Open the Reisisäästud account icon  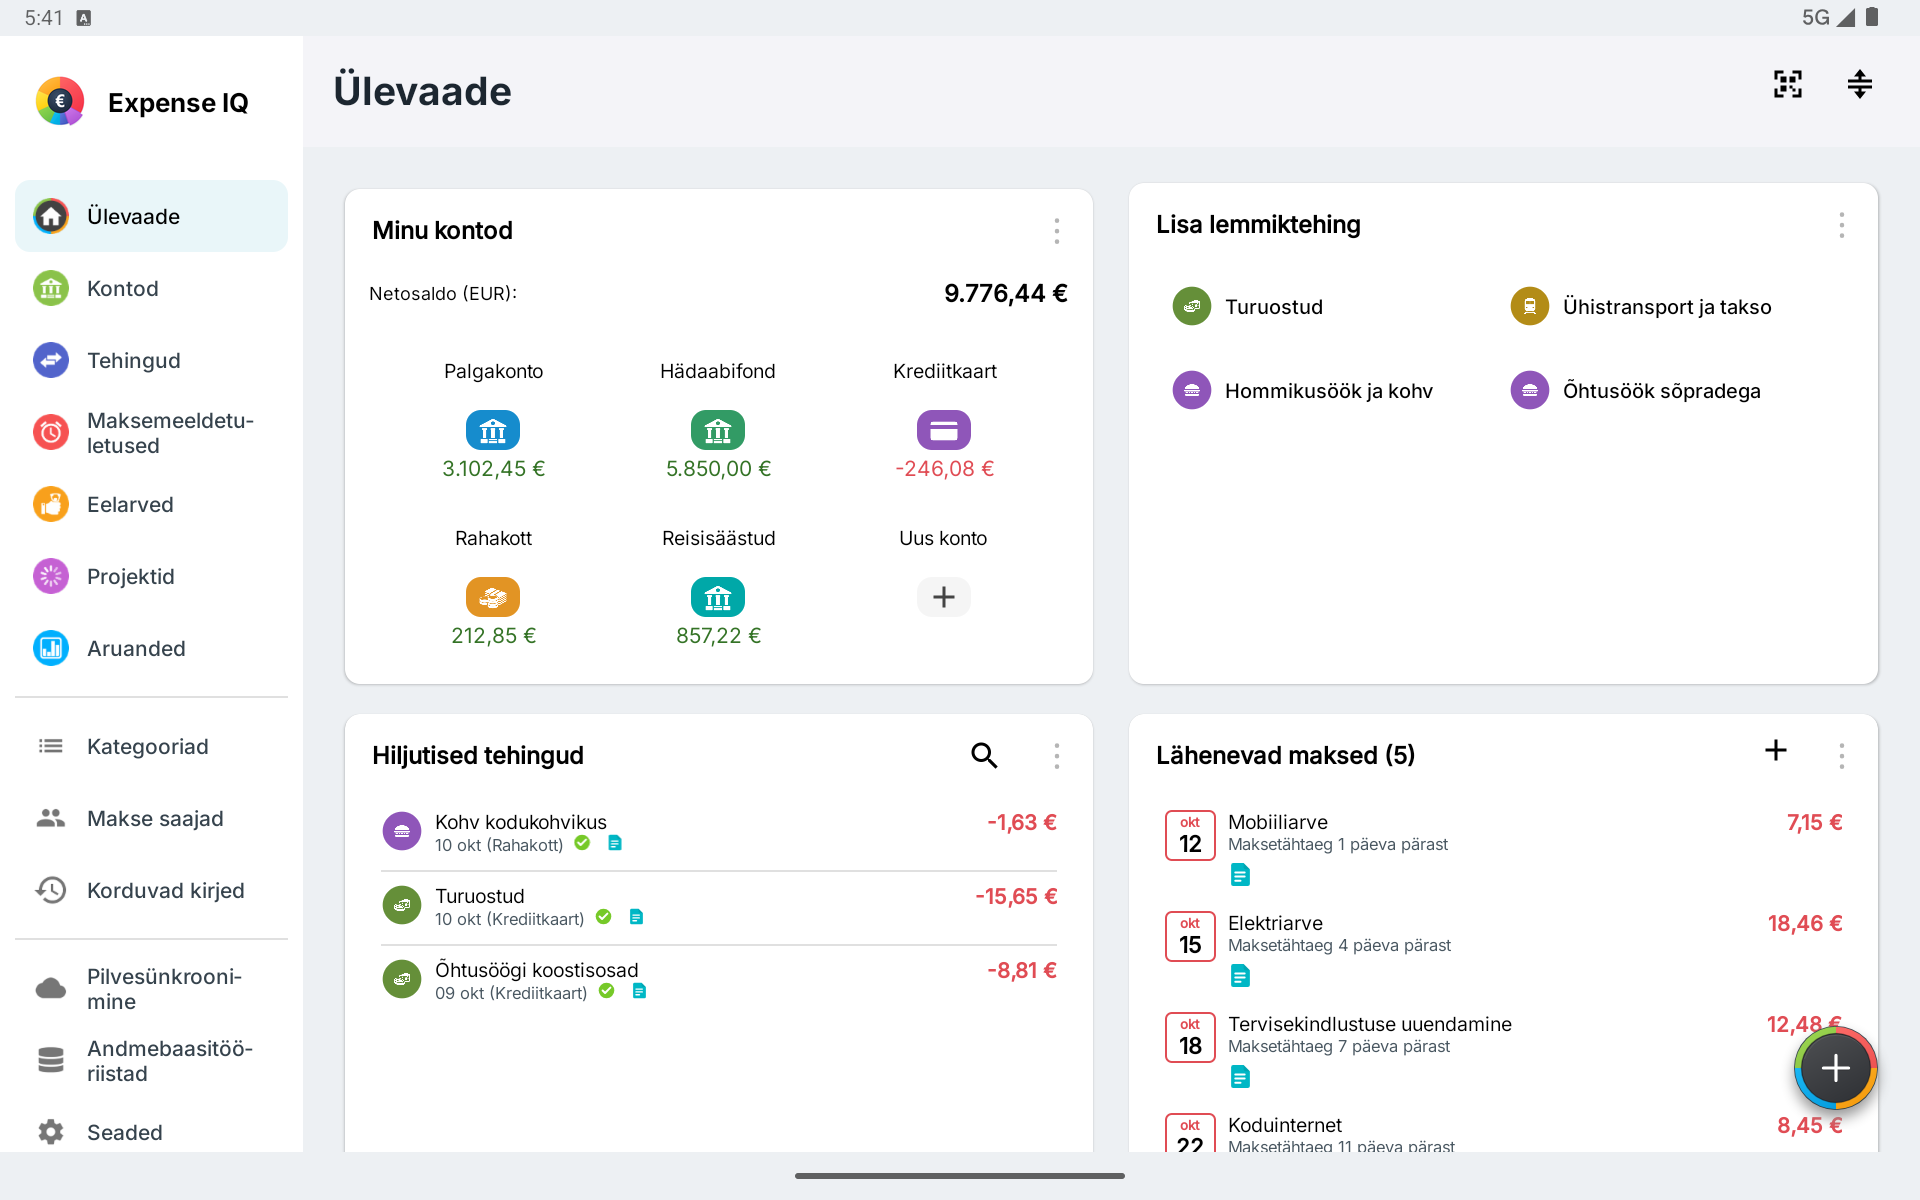(718, 597)
